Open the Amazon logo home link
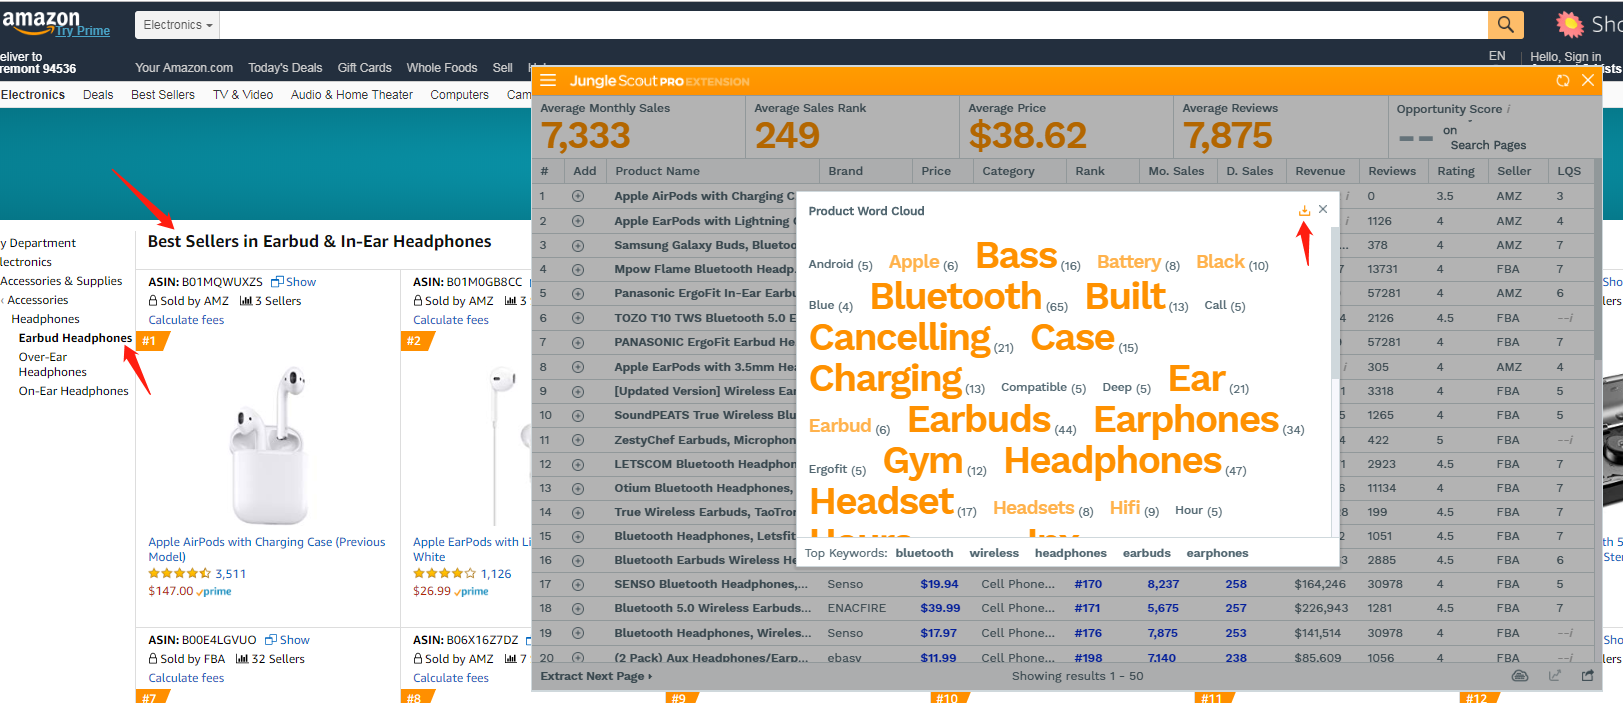 [x=41, y=22]
